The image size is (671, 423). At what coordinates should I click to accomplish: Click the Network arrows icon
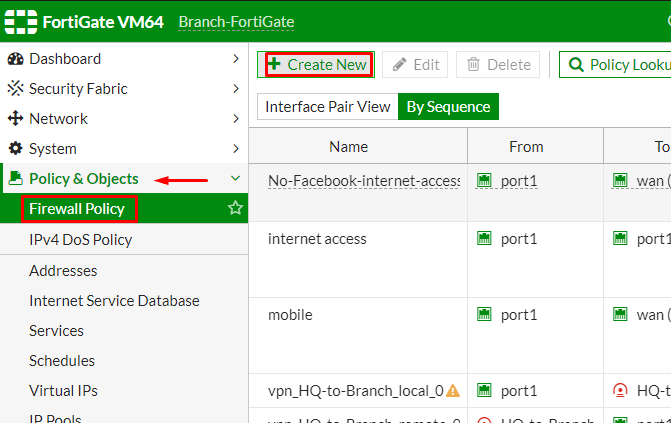tap(15, 119)
